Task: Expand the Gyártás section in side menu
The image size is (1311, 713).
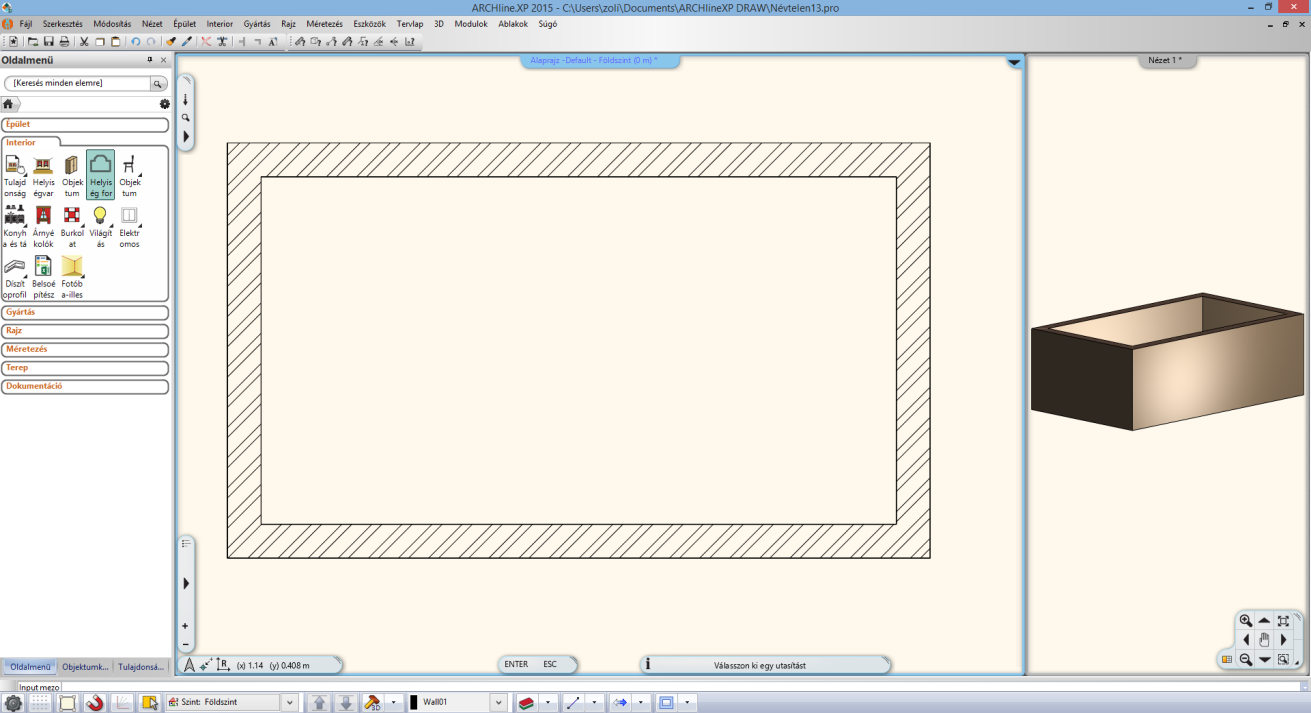Action: point(85,312)
